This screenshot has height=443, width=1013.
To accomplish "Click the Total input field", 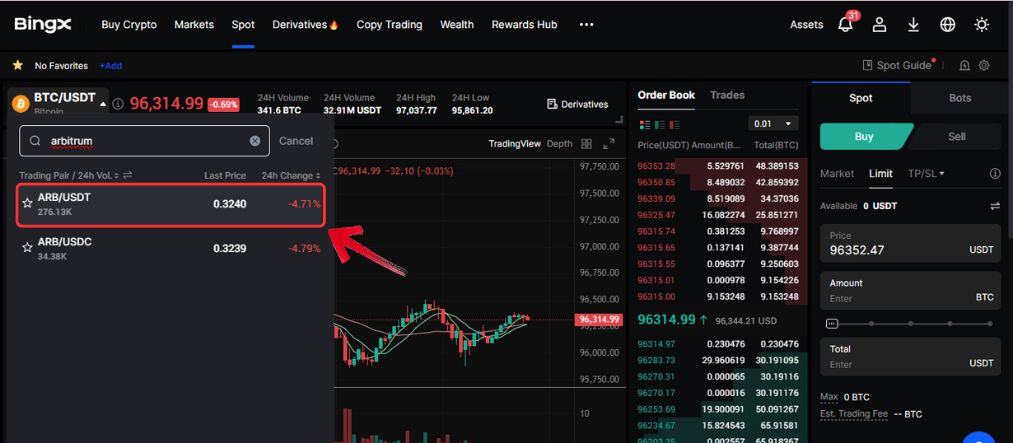I will 910,356.
